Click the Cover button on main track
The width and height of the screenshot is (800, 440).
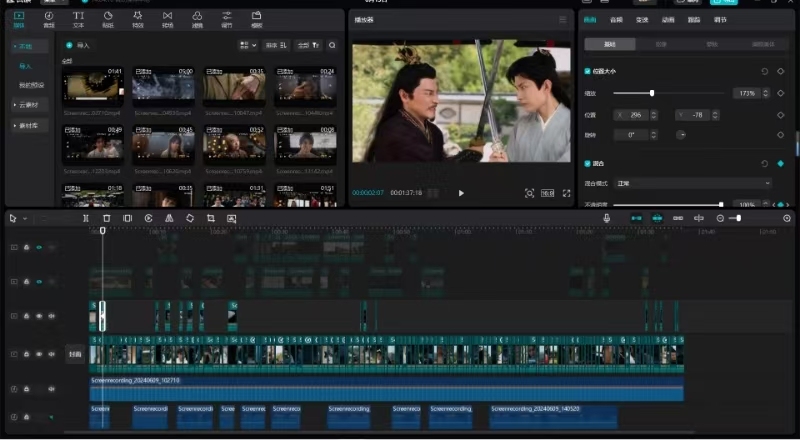click(75, 354)
